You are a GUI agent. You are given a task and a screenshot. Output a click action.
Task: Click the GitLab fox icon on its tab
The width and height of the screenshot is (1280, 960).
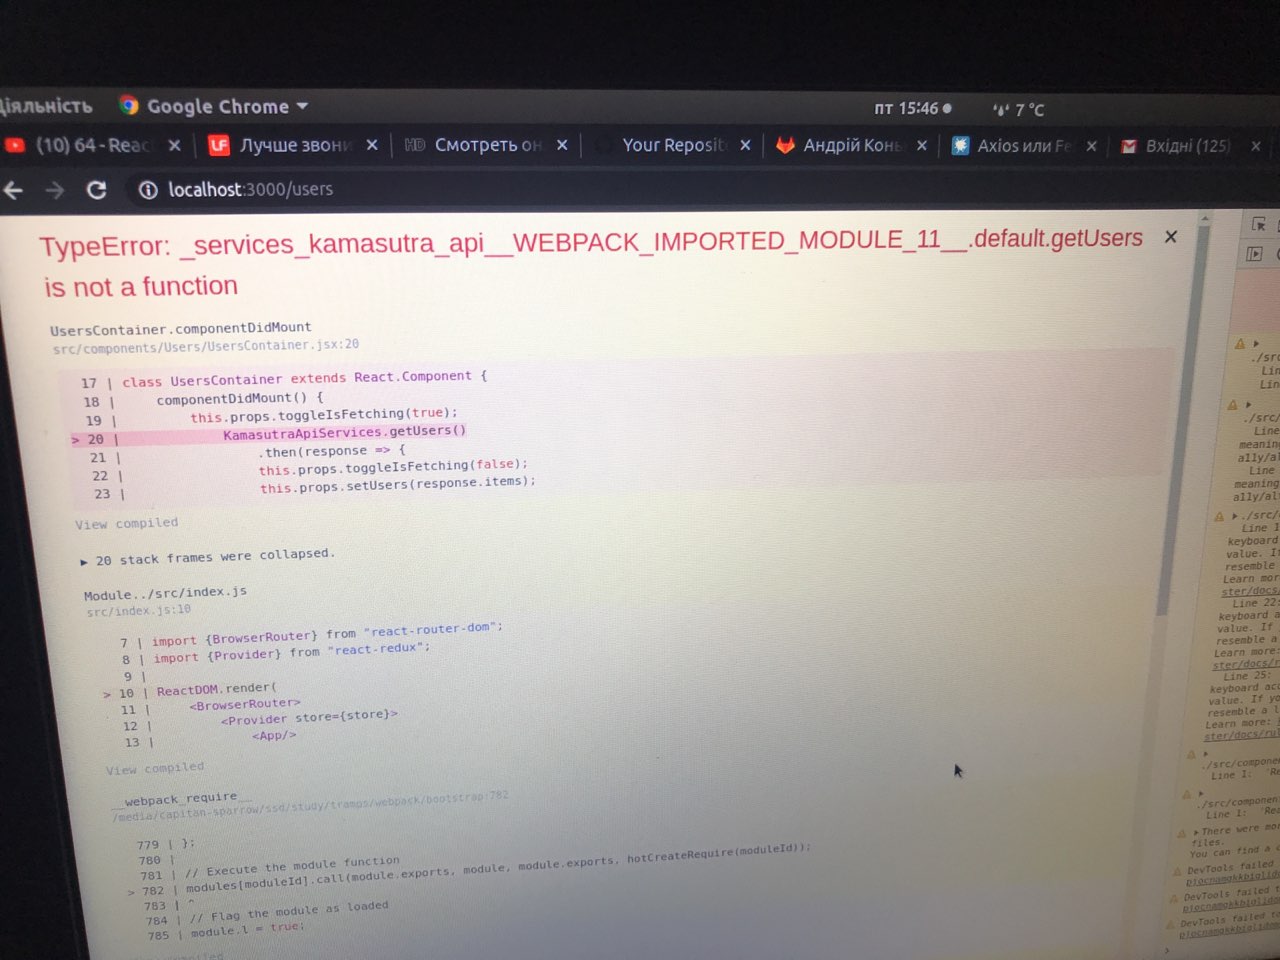click(x=786, y=145)
